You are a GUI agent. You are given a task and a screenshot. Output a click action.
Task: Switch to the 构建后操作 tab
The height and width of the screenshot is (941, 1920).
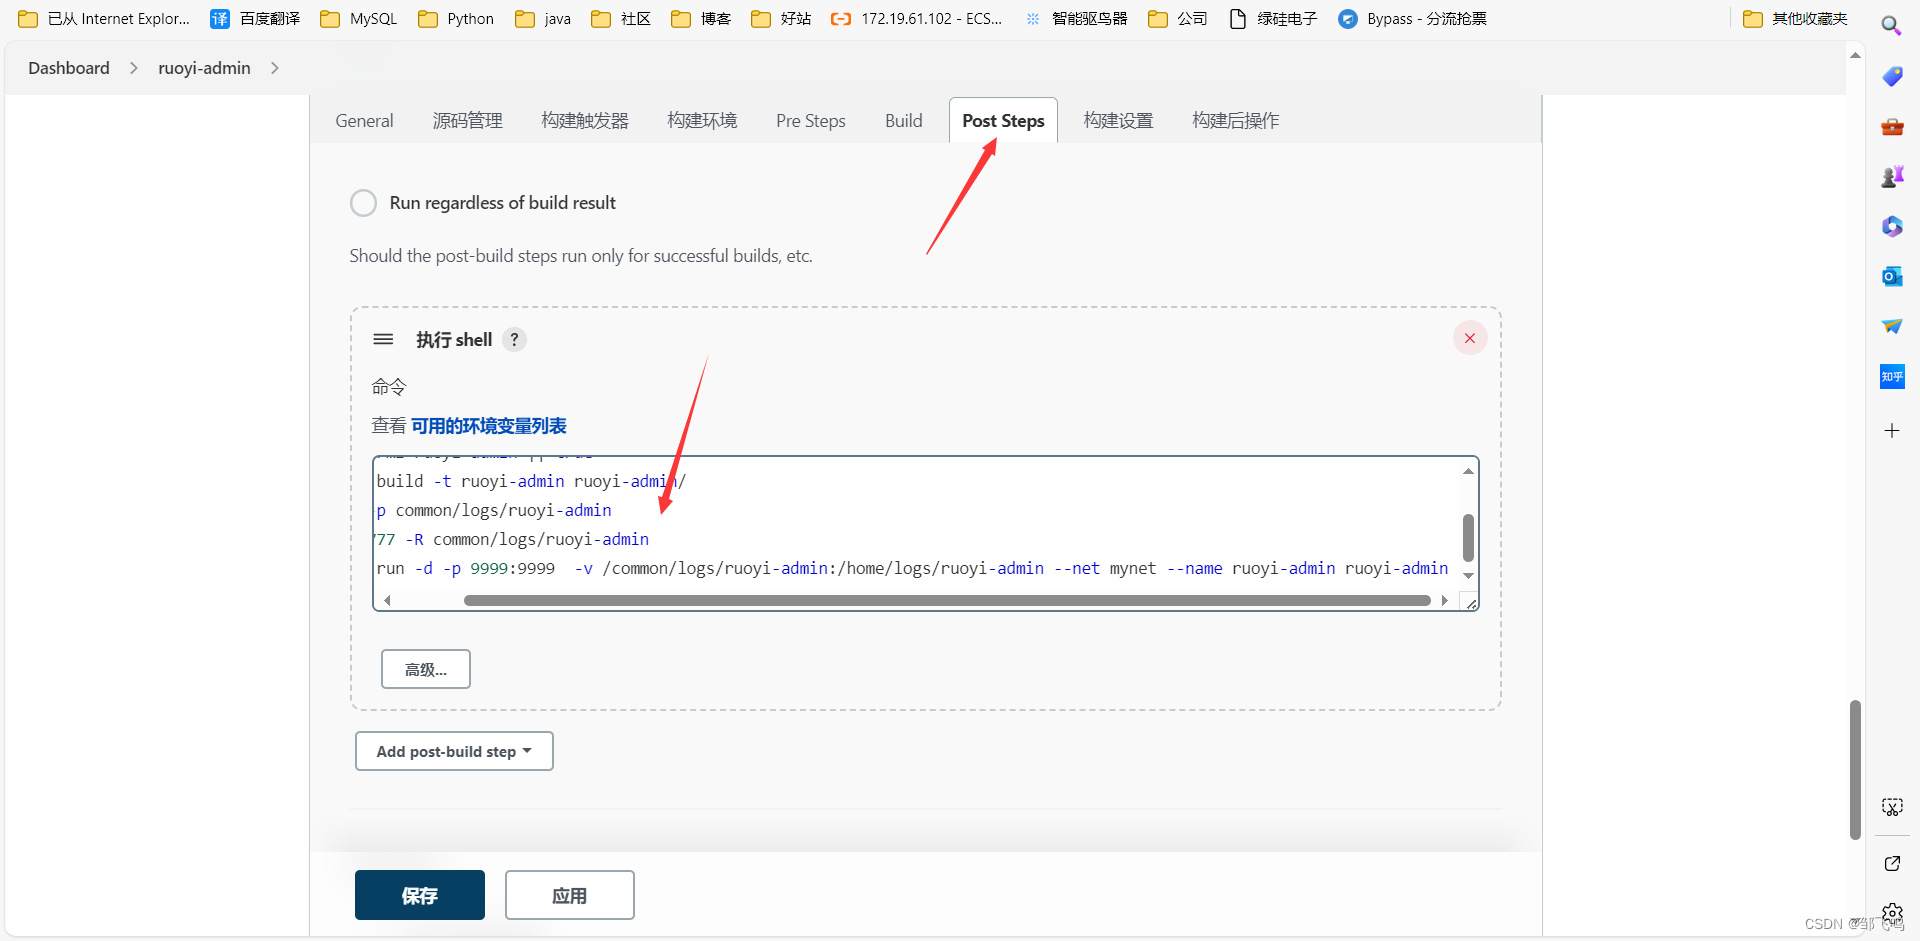[1236, 121]
